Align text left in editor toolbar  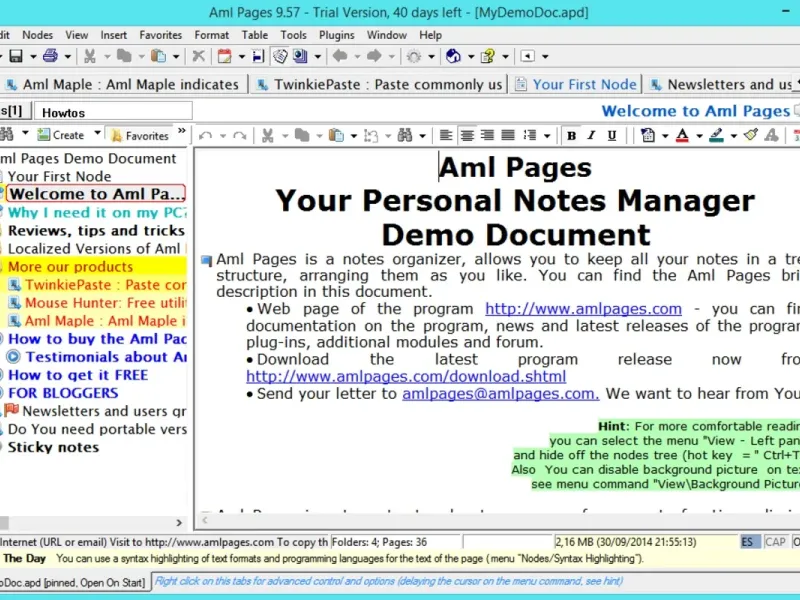point(446,136)
